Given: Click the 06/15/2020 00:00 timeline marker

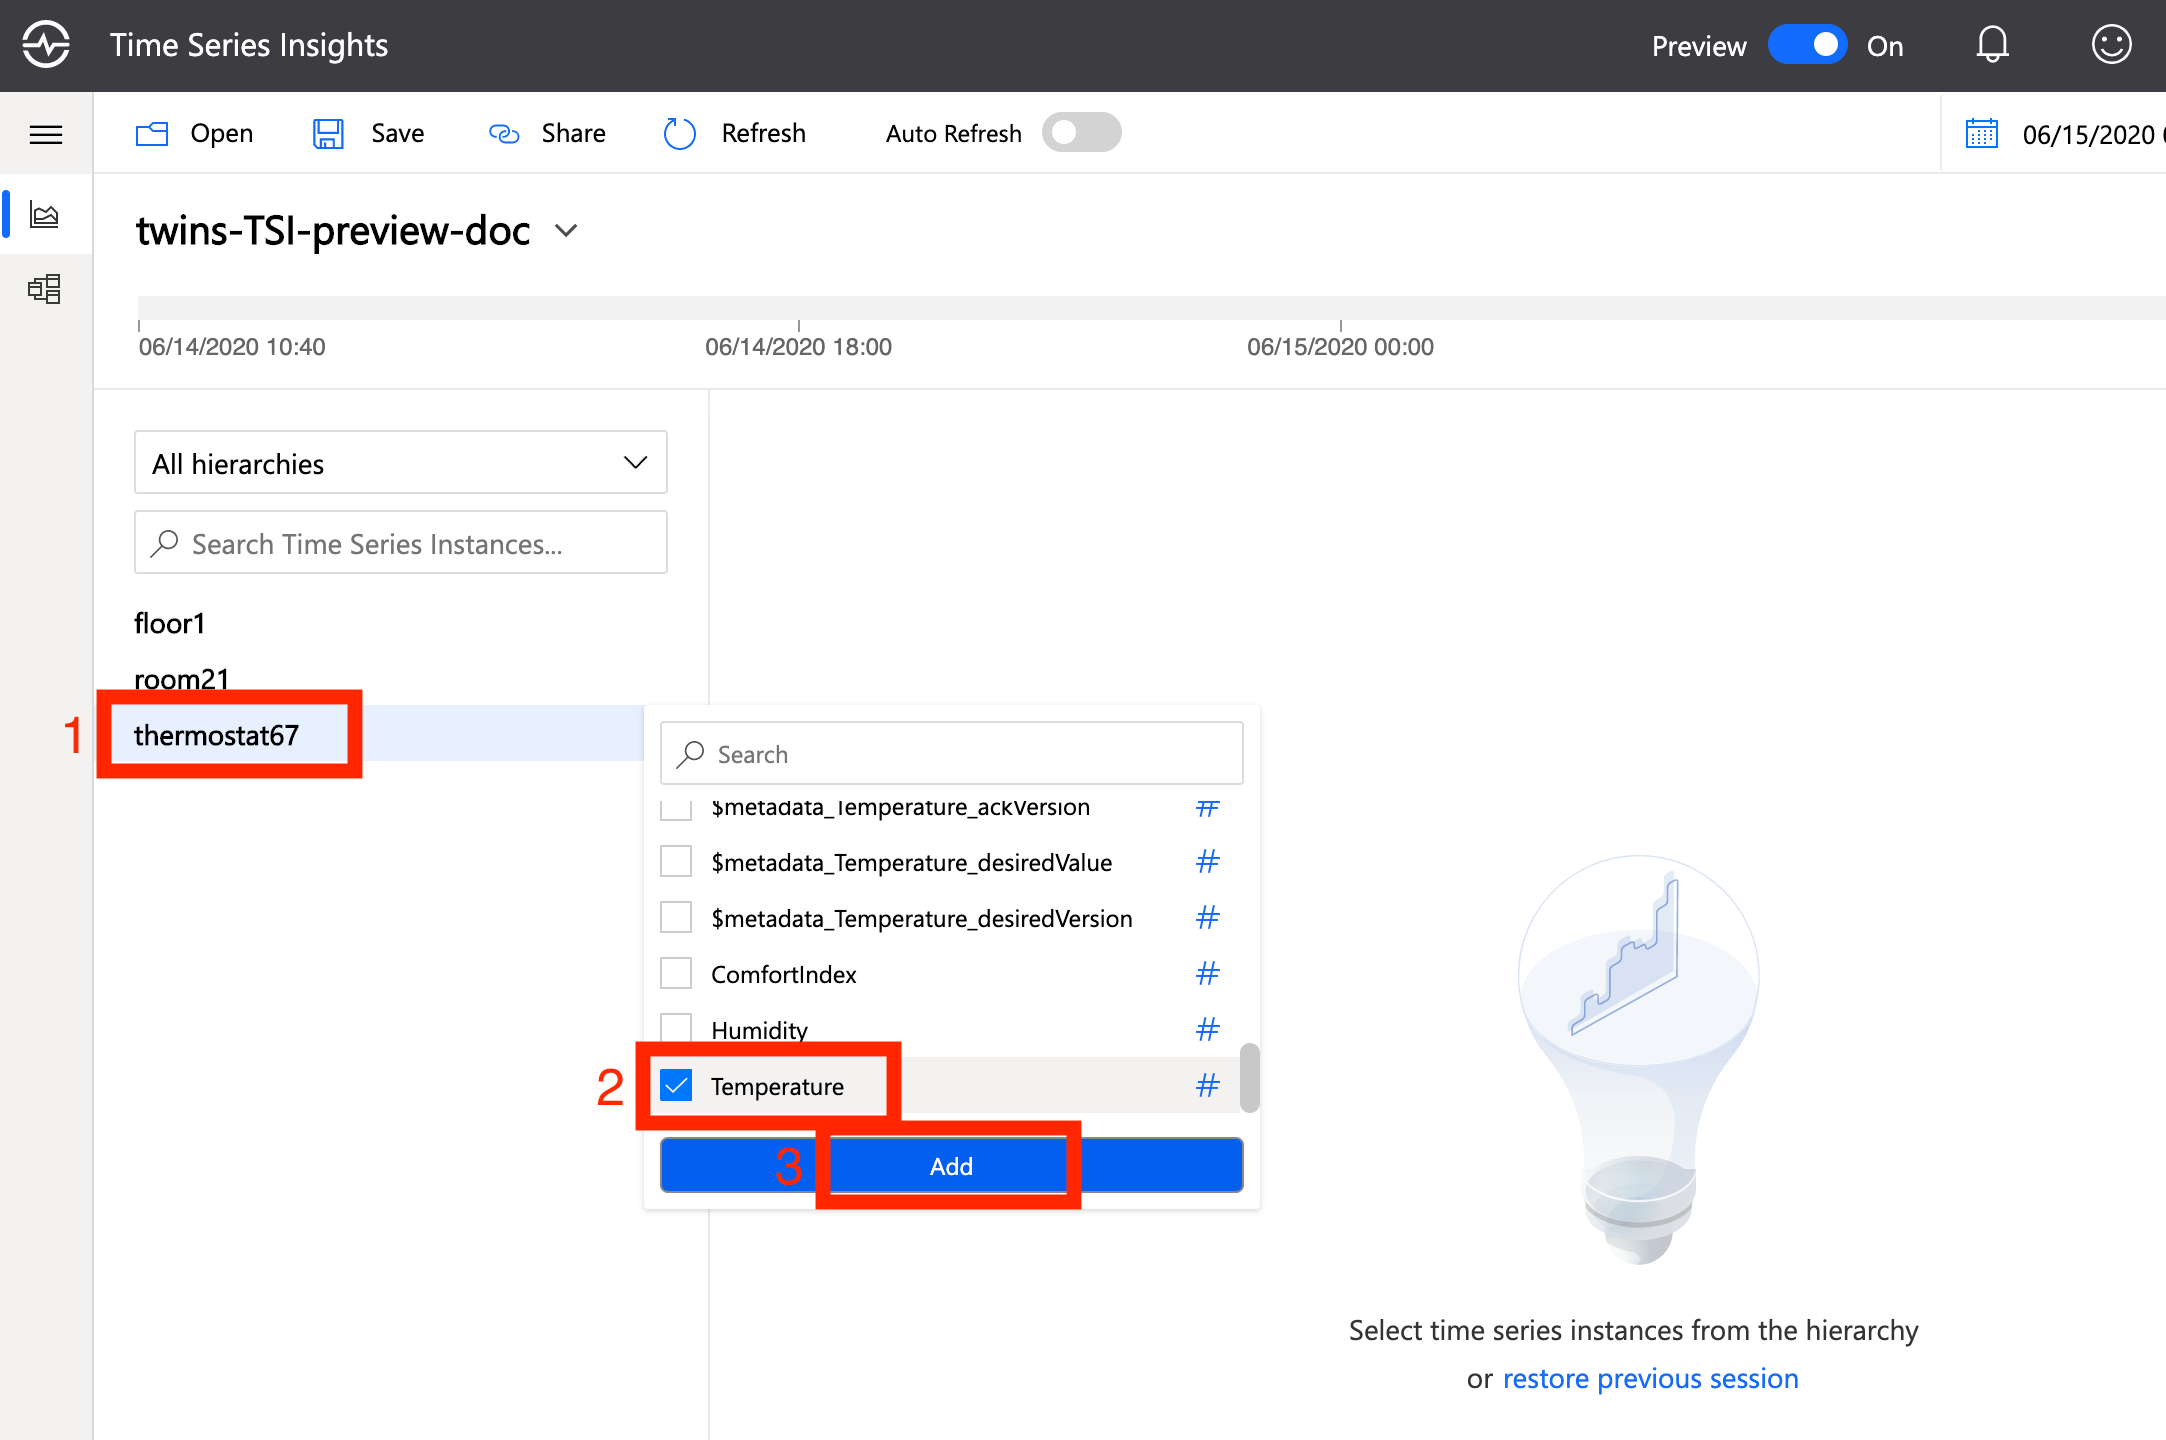Looking at the screenshot, I should click(1340, 346).
